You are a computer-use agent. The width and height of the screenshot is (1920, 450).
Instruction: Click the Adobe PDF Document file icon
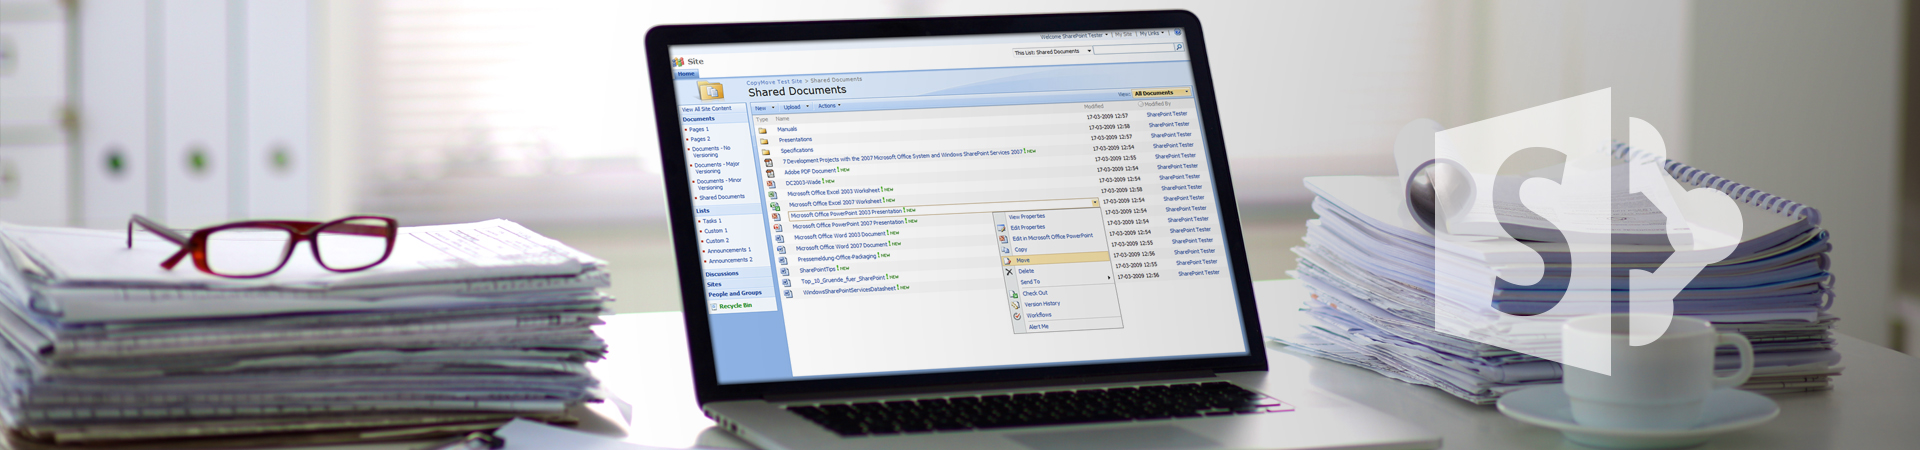(x=769, y=173)
